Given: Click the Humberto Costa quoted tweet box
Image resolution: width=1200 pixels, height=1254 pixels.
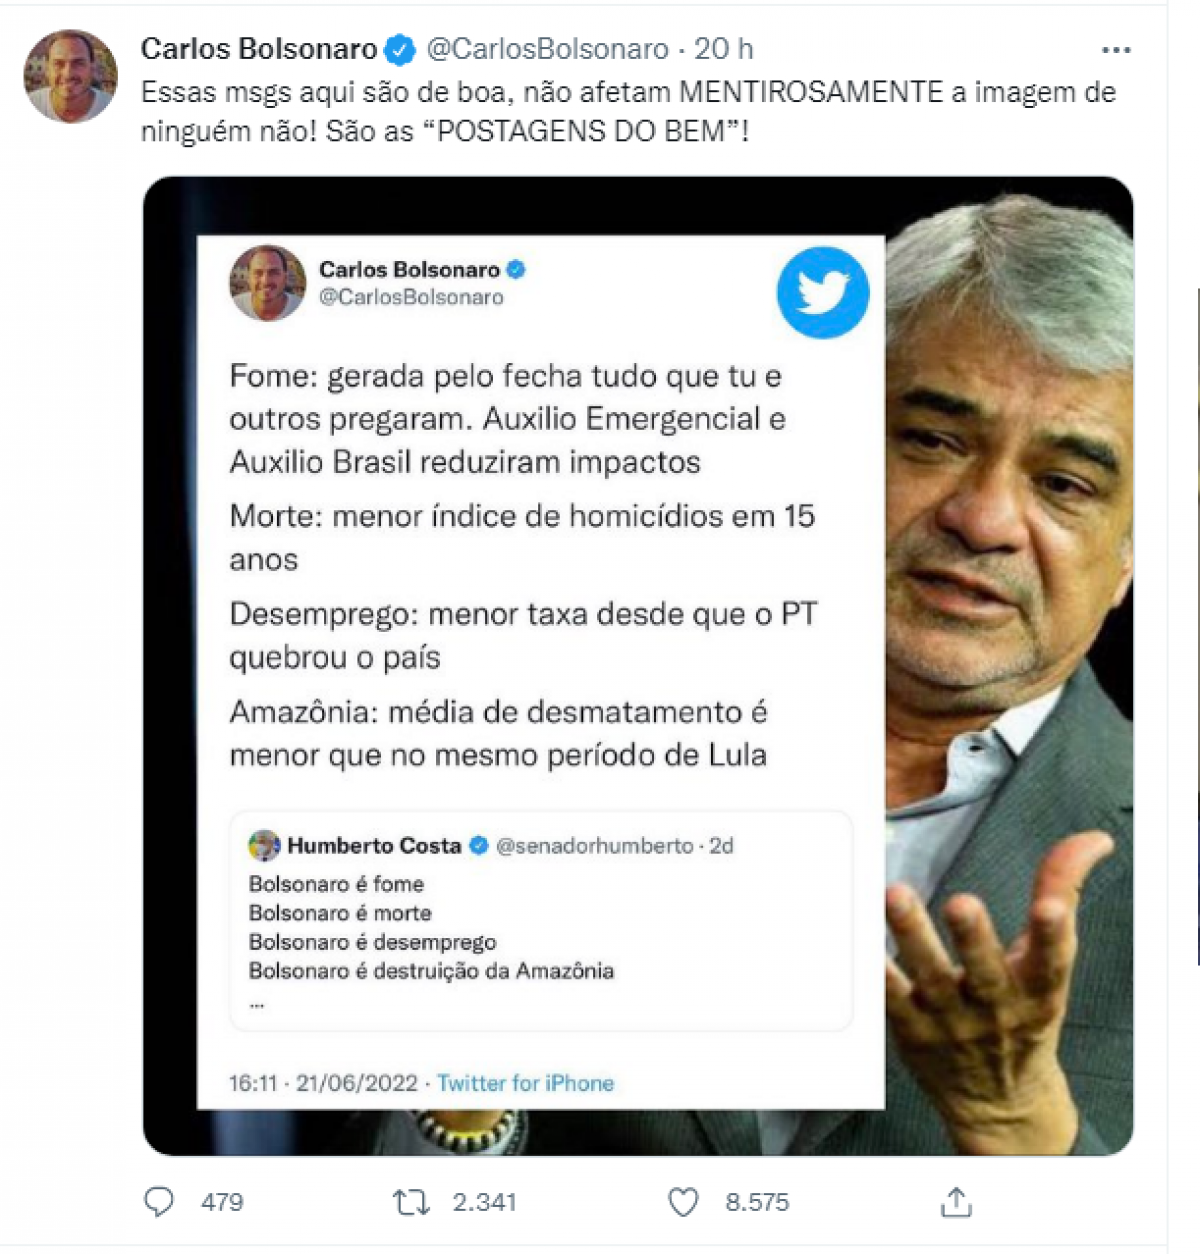Looking at the screenshot, I should pos(540,921).
